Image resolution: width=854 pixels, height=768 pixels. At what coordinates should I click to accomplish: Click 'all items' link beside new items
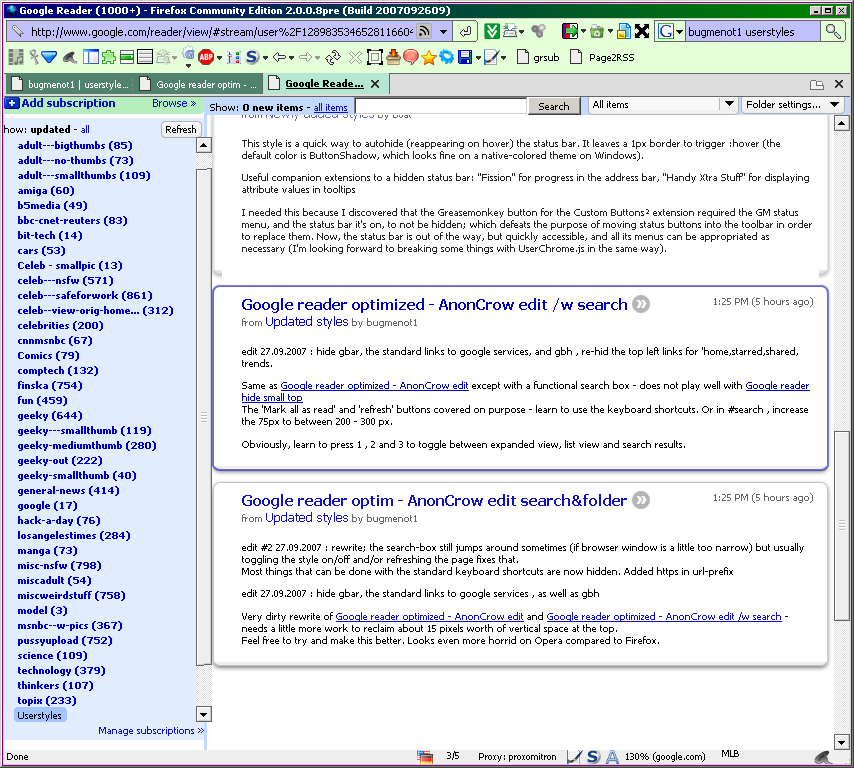pyautogui.click(x=331, y=108)
